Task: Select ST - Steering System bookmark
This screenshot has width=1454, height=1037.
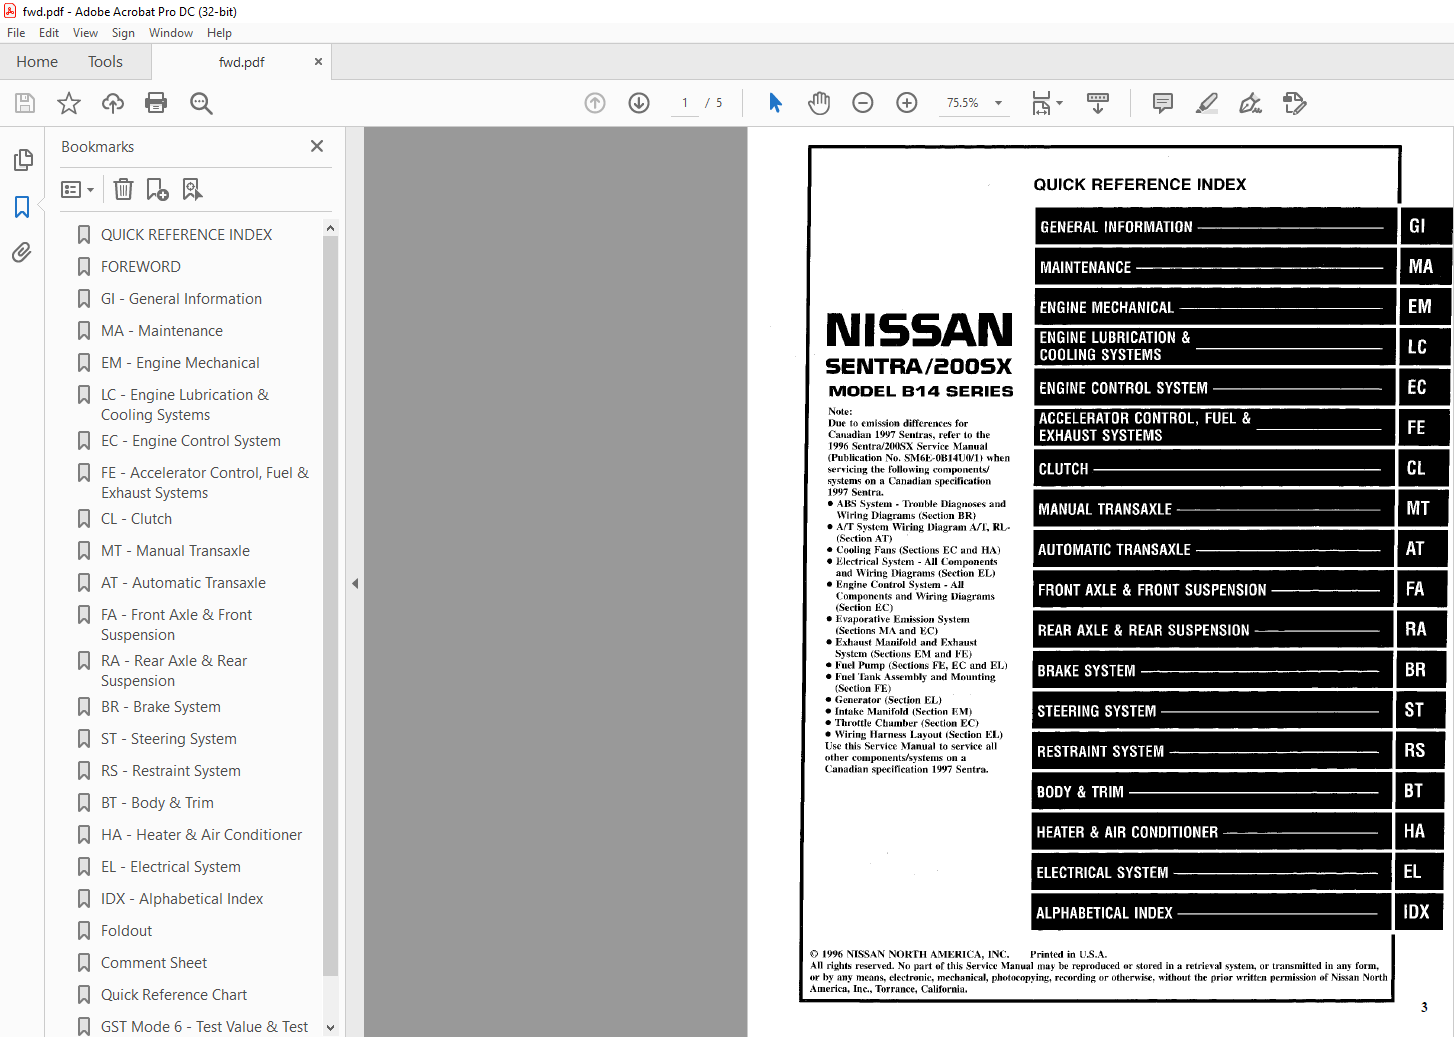Action: pos(169,739)
